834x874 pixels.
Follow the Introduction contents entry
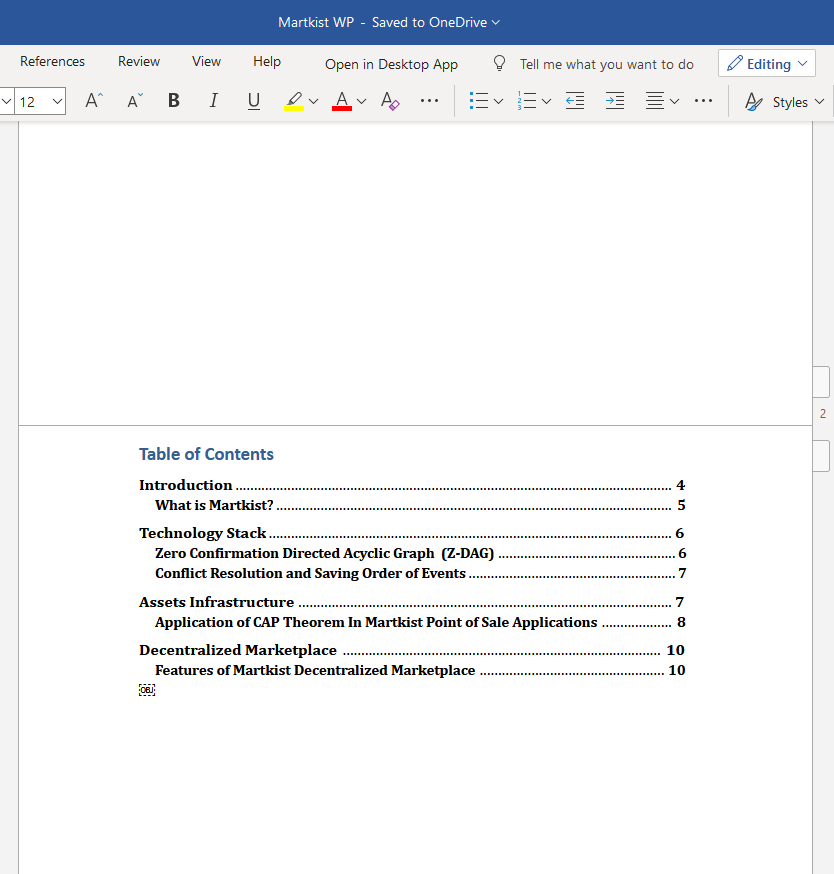[x=412, y=485]
